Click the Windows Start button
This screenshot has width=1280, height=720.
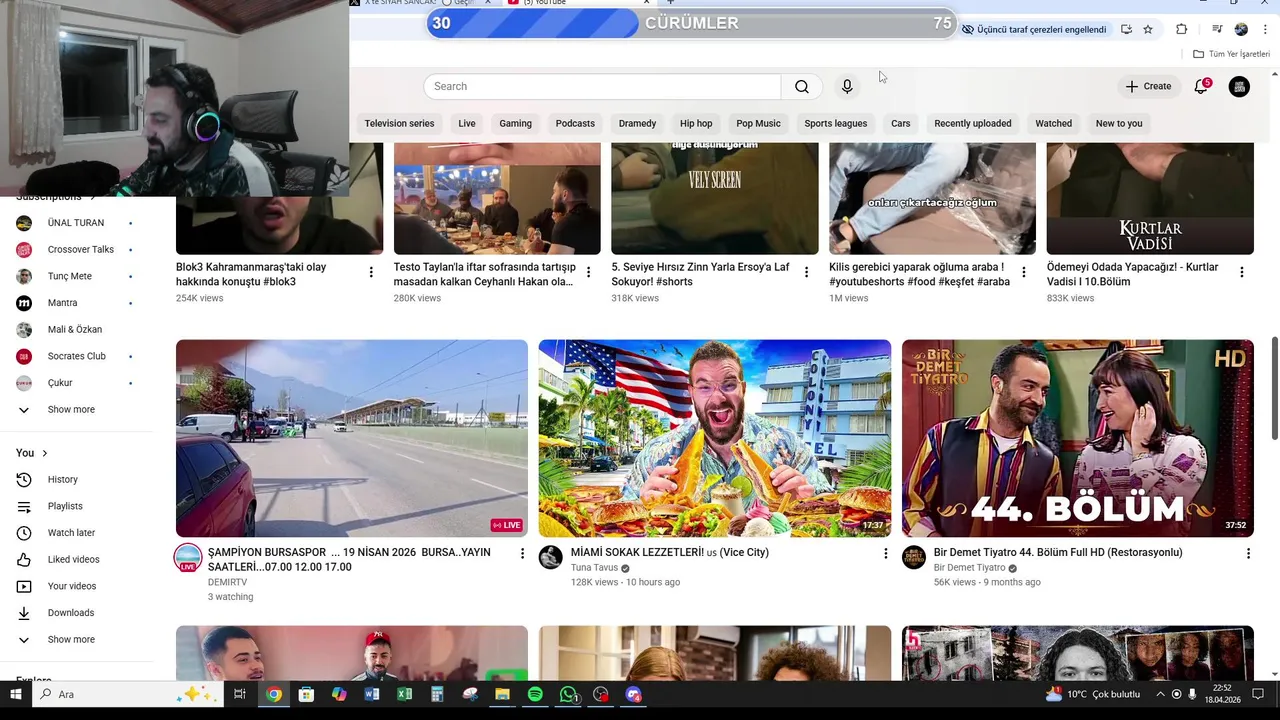(15, 694)
